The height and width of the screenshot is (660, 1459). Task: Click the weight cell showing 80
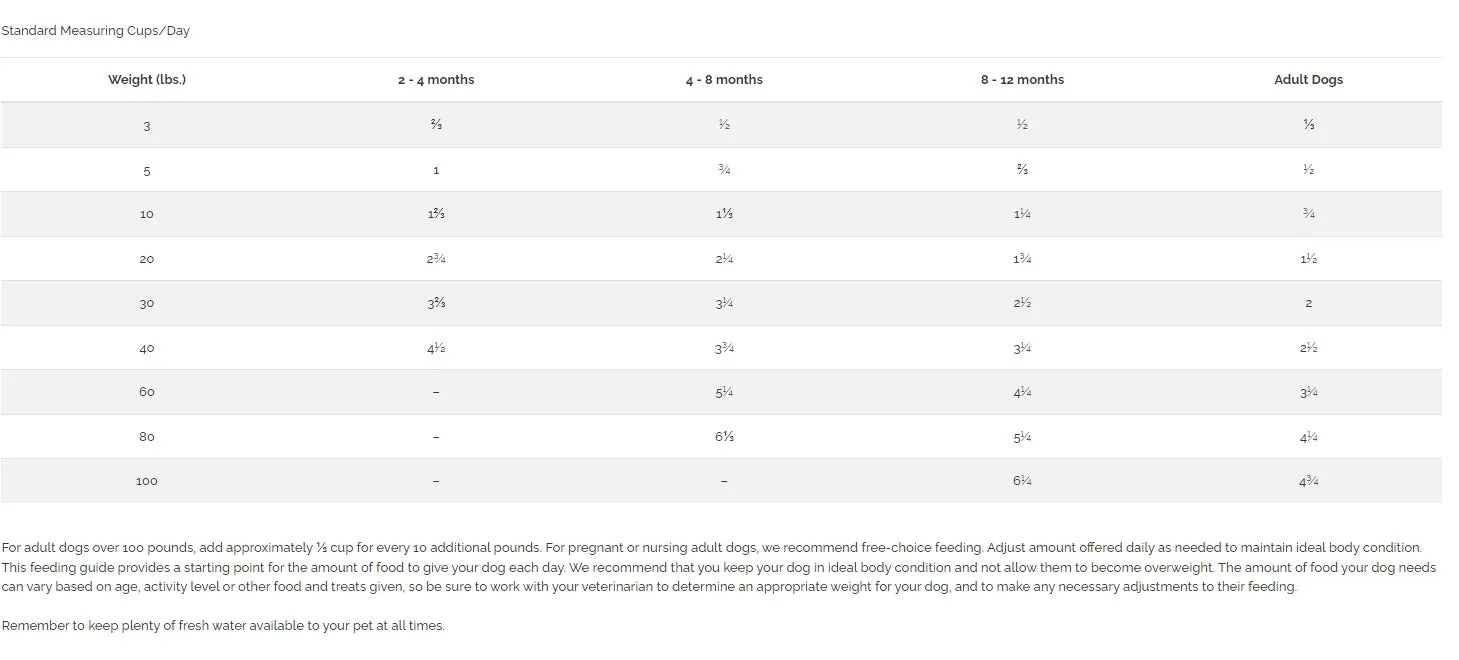pyautogui.click(x=147, y=437)
